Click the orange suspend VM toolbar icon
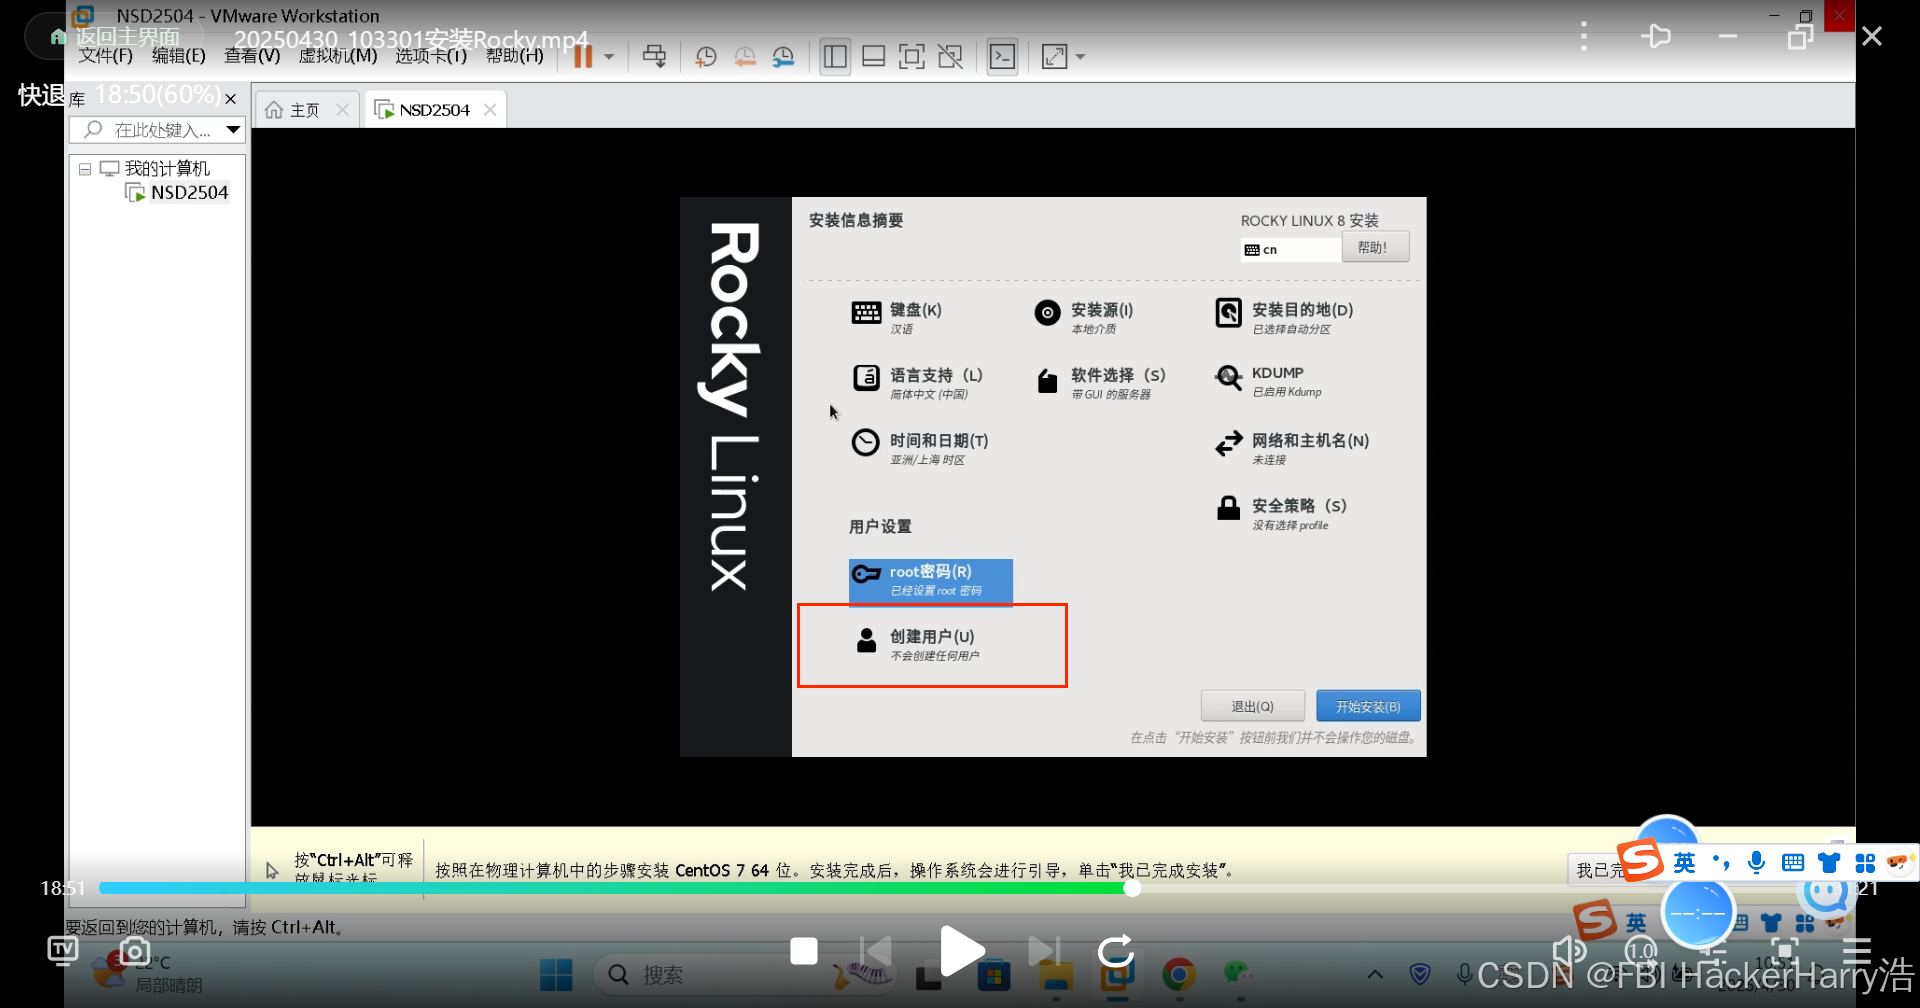This screenshot has height=1008, width=1920. point(582,57)
